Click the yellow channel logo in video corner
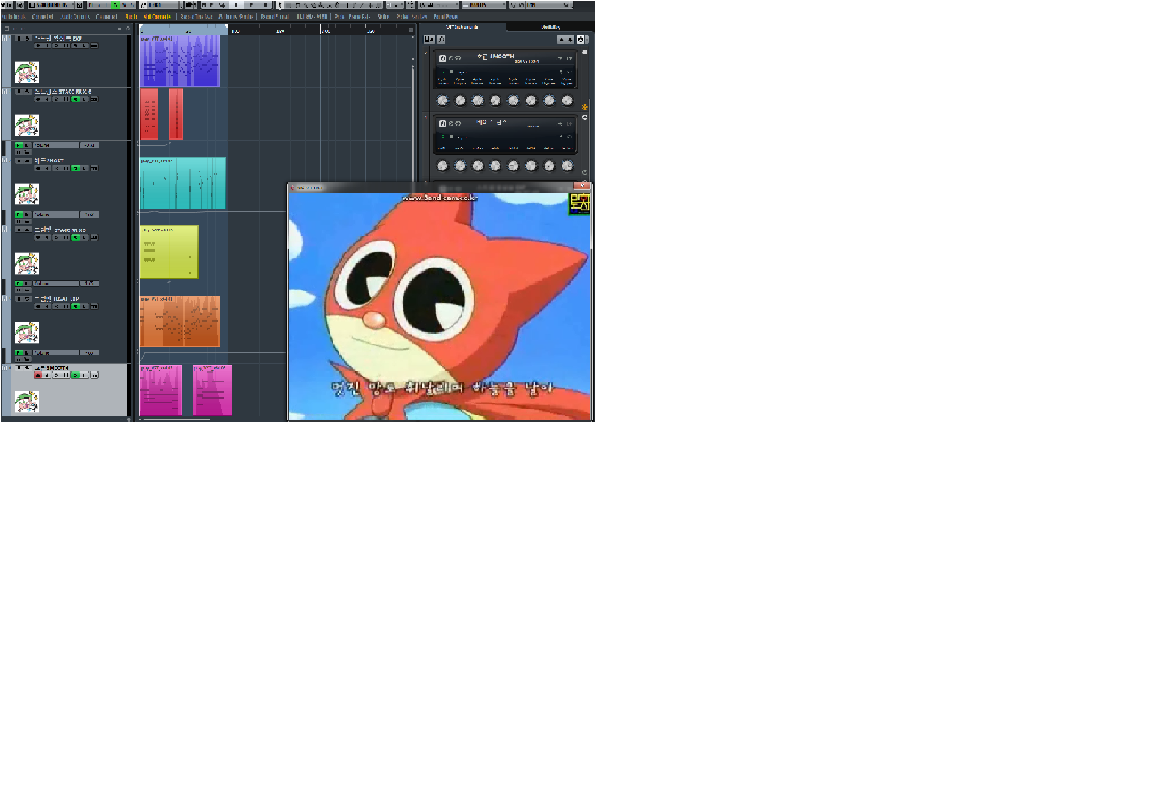Image resolution: width=1172 pixels, height=786 pixels. pyautogui.click(x=579, y=203)
